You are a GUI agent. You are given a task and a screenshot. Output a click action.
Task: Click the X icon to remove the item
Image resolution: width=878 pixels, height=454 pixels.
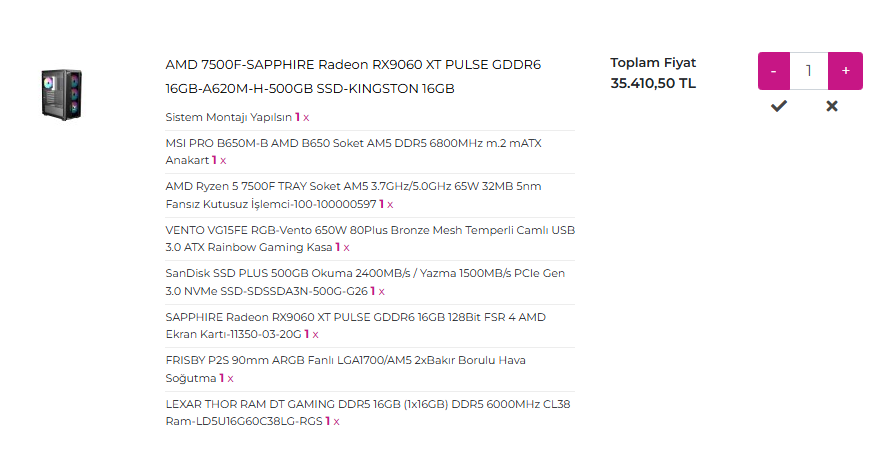(832, 106)
